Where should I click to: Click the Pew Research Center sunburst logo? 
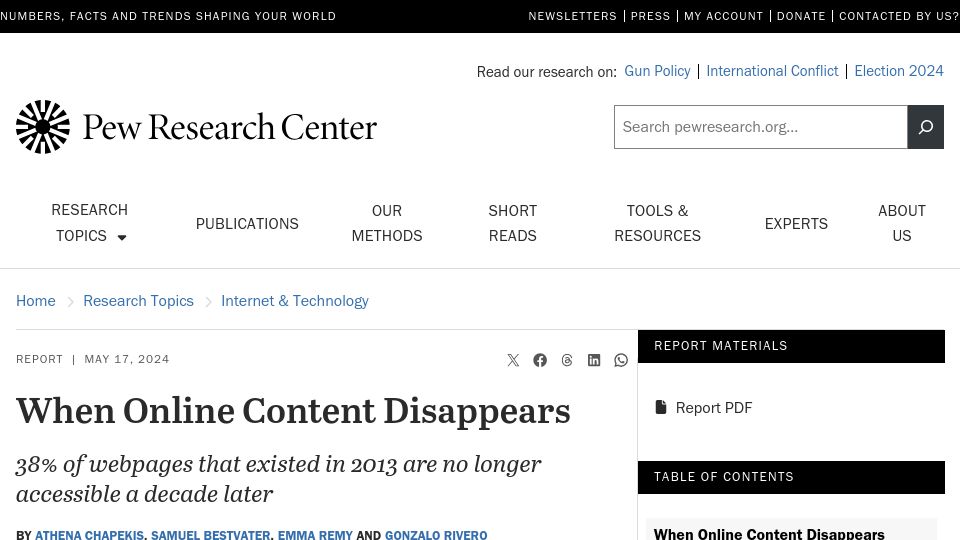(x=43, y=127)
